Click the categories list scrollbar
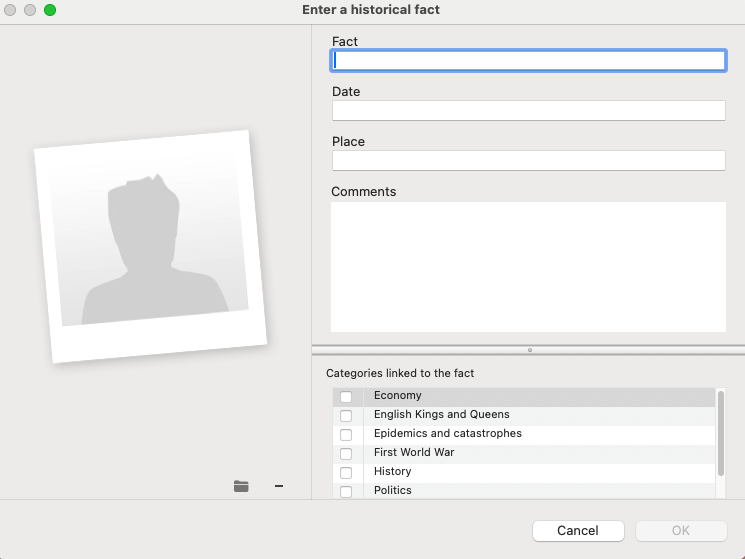 (721, 433)
